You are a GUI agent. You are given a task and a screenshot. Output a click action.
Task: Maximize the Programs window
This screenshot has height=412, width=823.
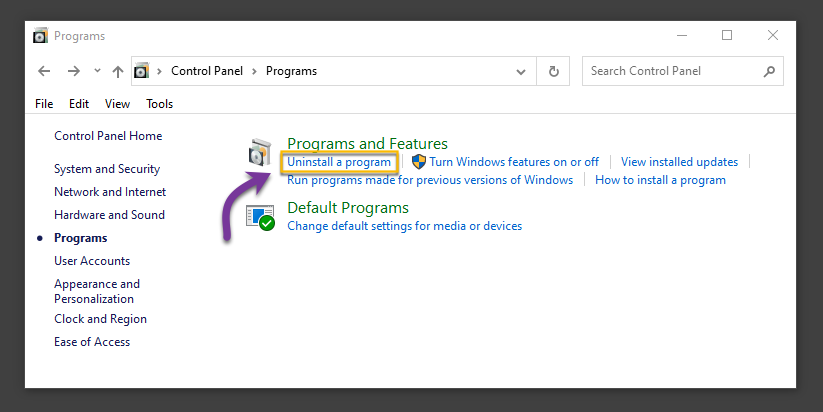tap(727, 35)
